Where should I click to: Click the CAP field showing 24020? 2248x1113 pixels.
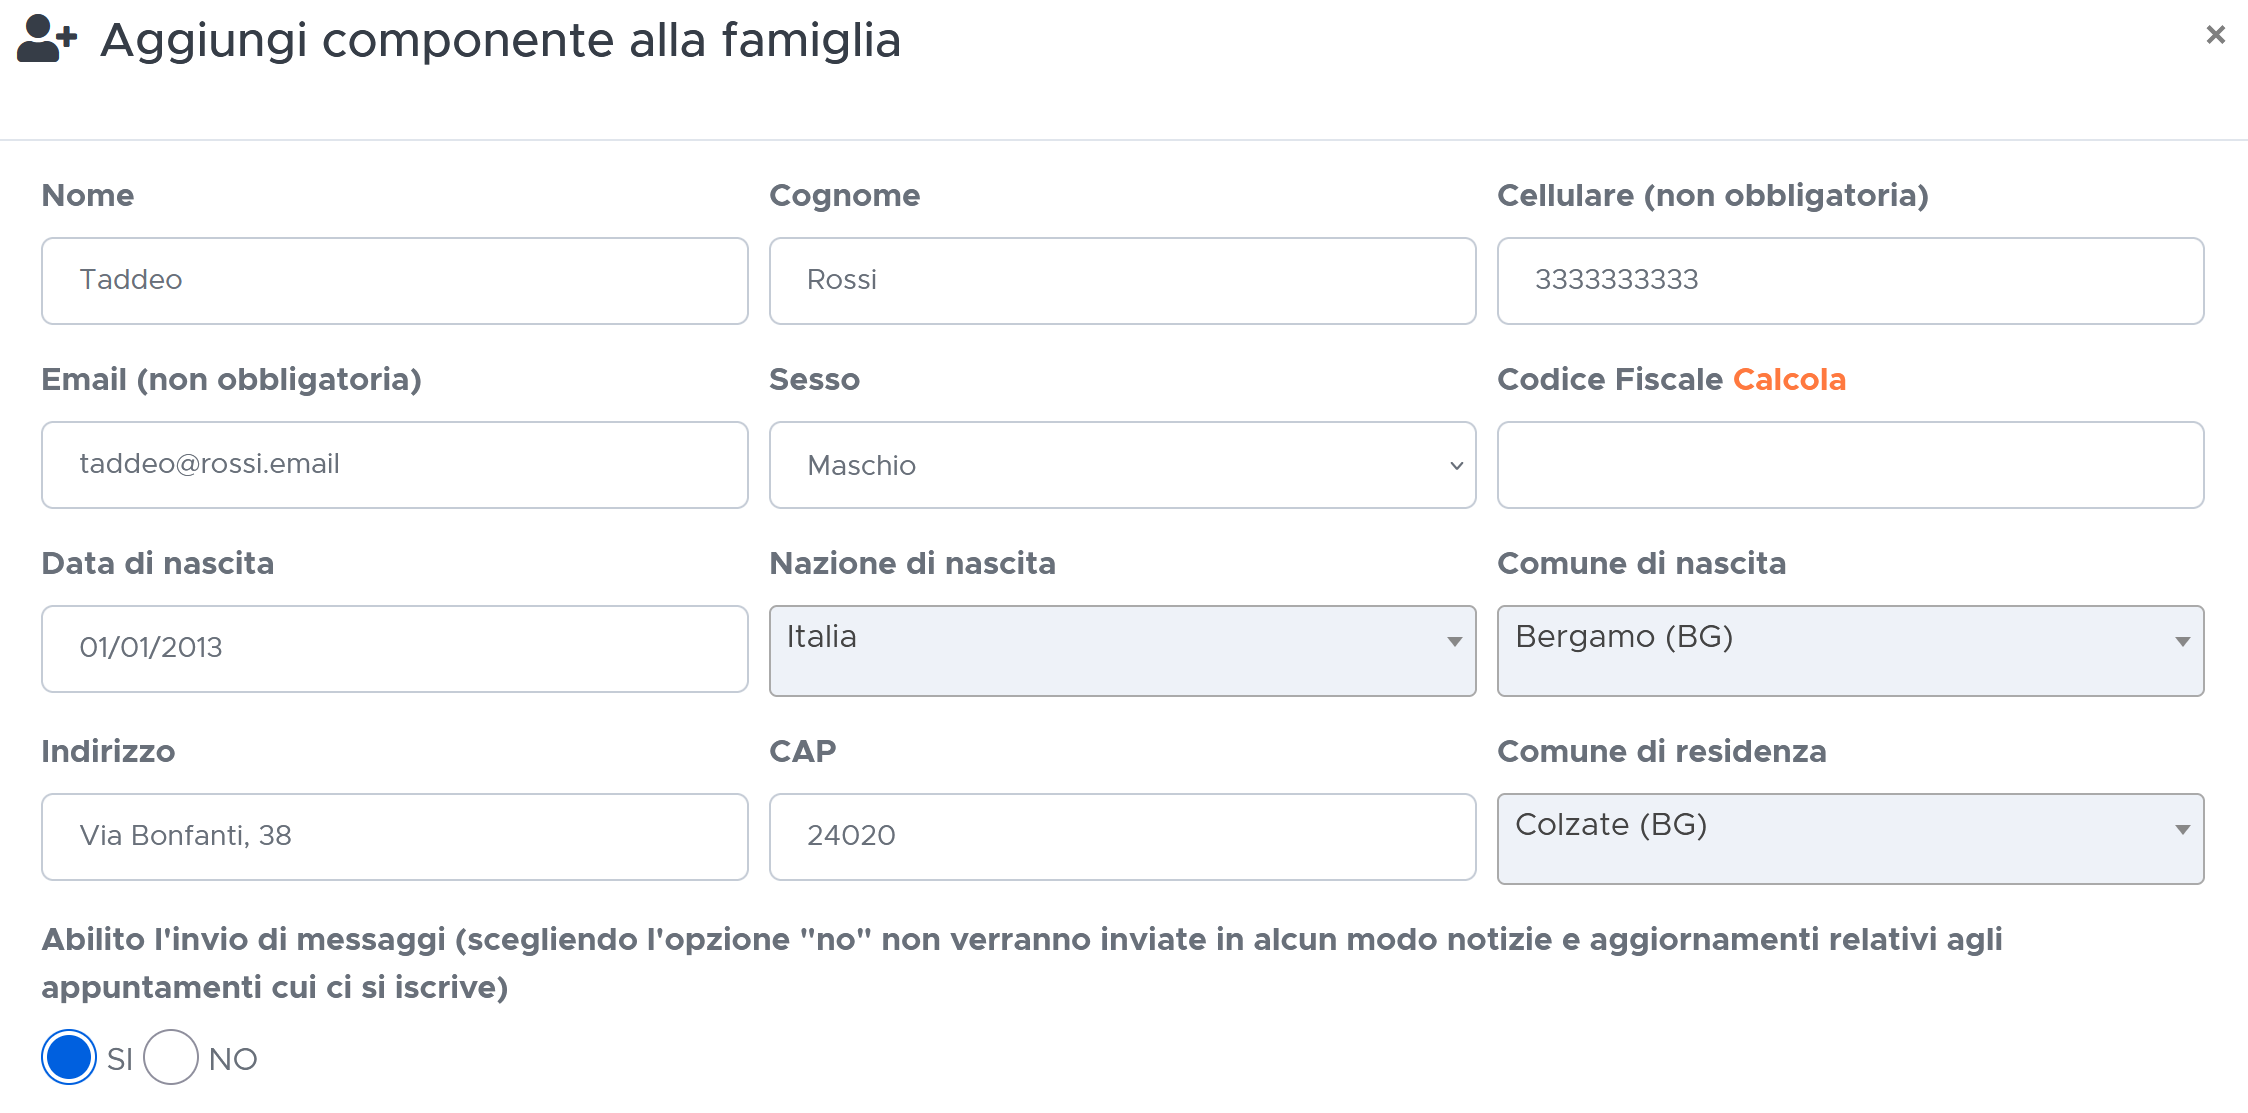pos(1122,837)
